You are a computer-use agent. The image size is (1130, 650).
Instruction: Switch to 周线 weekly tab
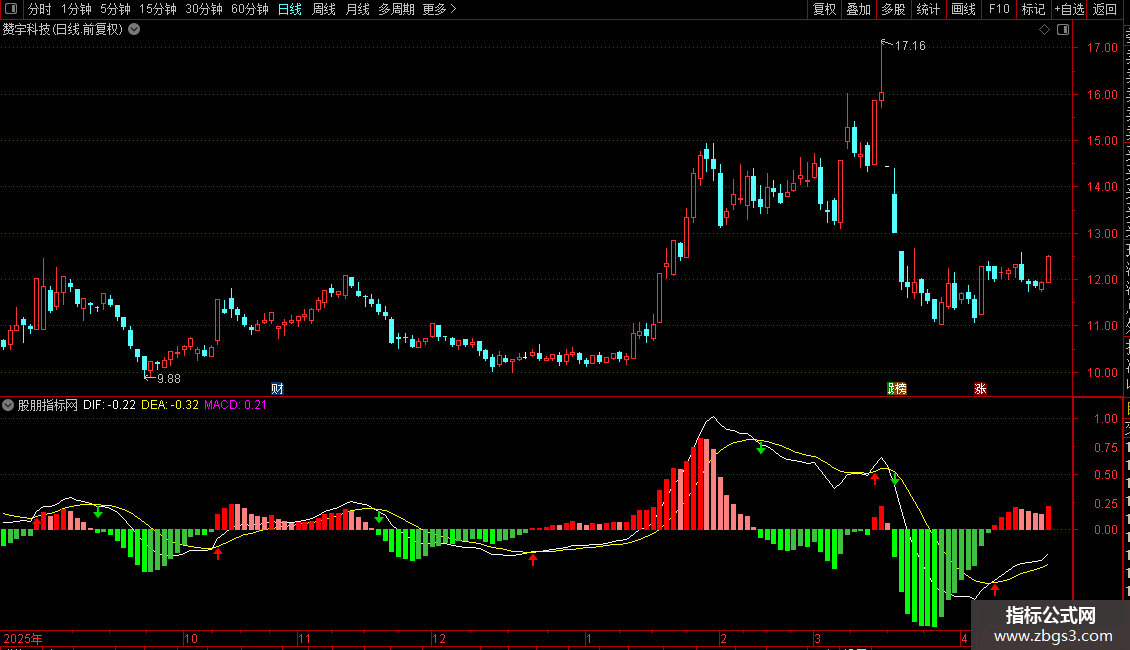click(324, 9)
